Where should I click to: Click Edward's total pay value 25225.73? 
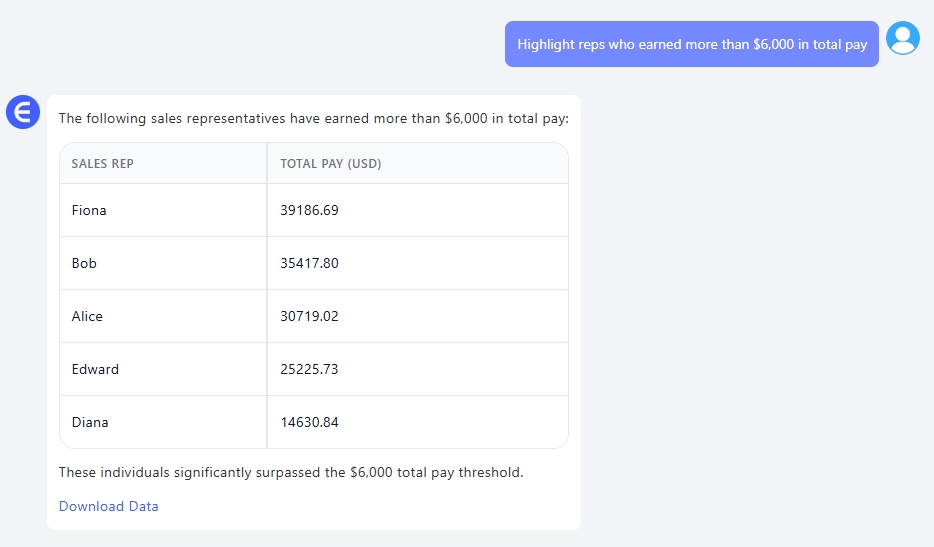(x=309, y=369)
